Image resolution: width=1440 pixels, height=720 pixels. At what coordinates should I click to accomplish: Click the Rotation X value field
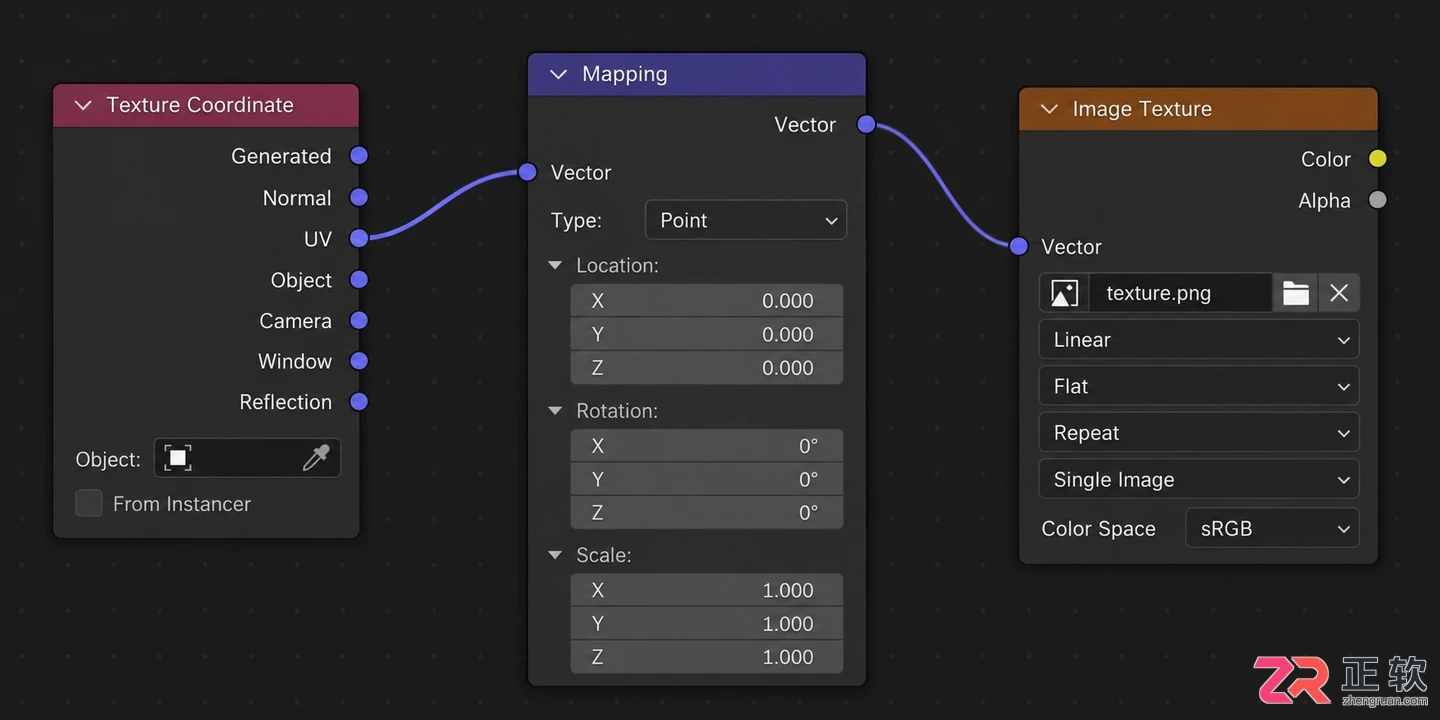pos(707,446)
